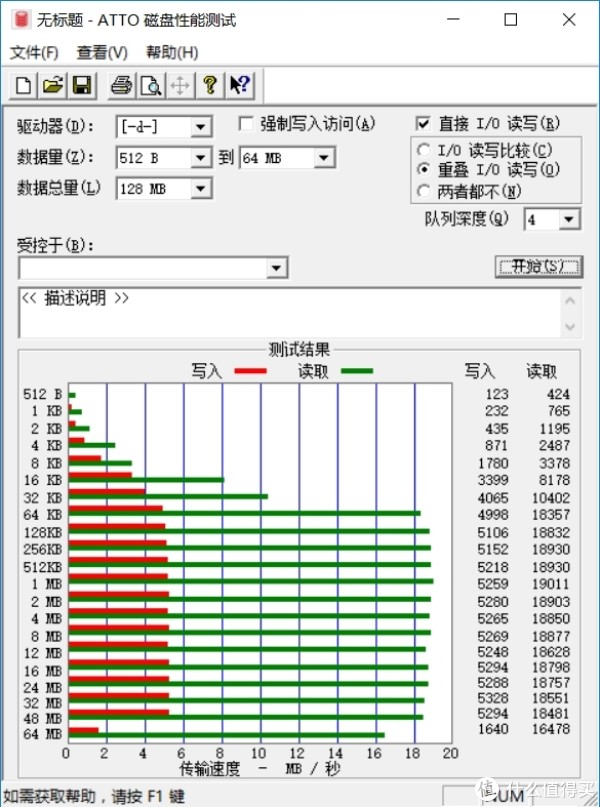
Task: Click write value 5328 for 32 MB
Action: pyautogui.click(x=493, y=698)
